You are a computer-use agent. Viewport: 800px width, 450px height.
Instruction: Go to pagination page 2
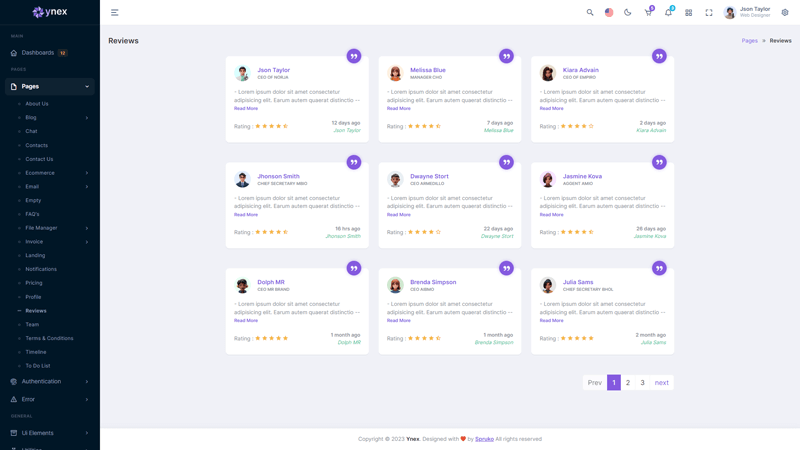628,383
